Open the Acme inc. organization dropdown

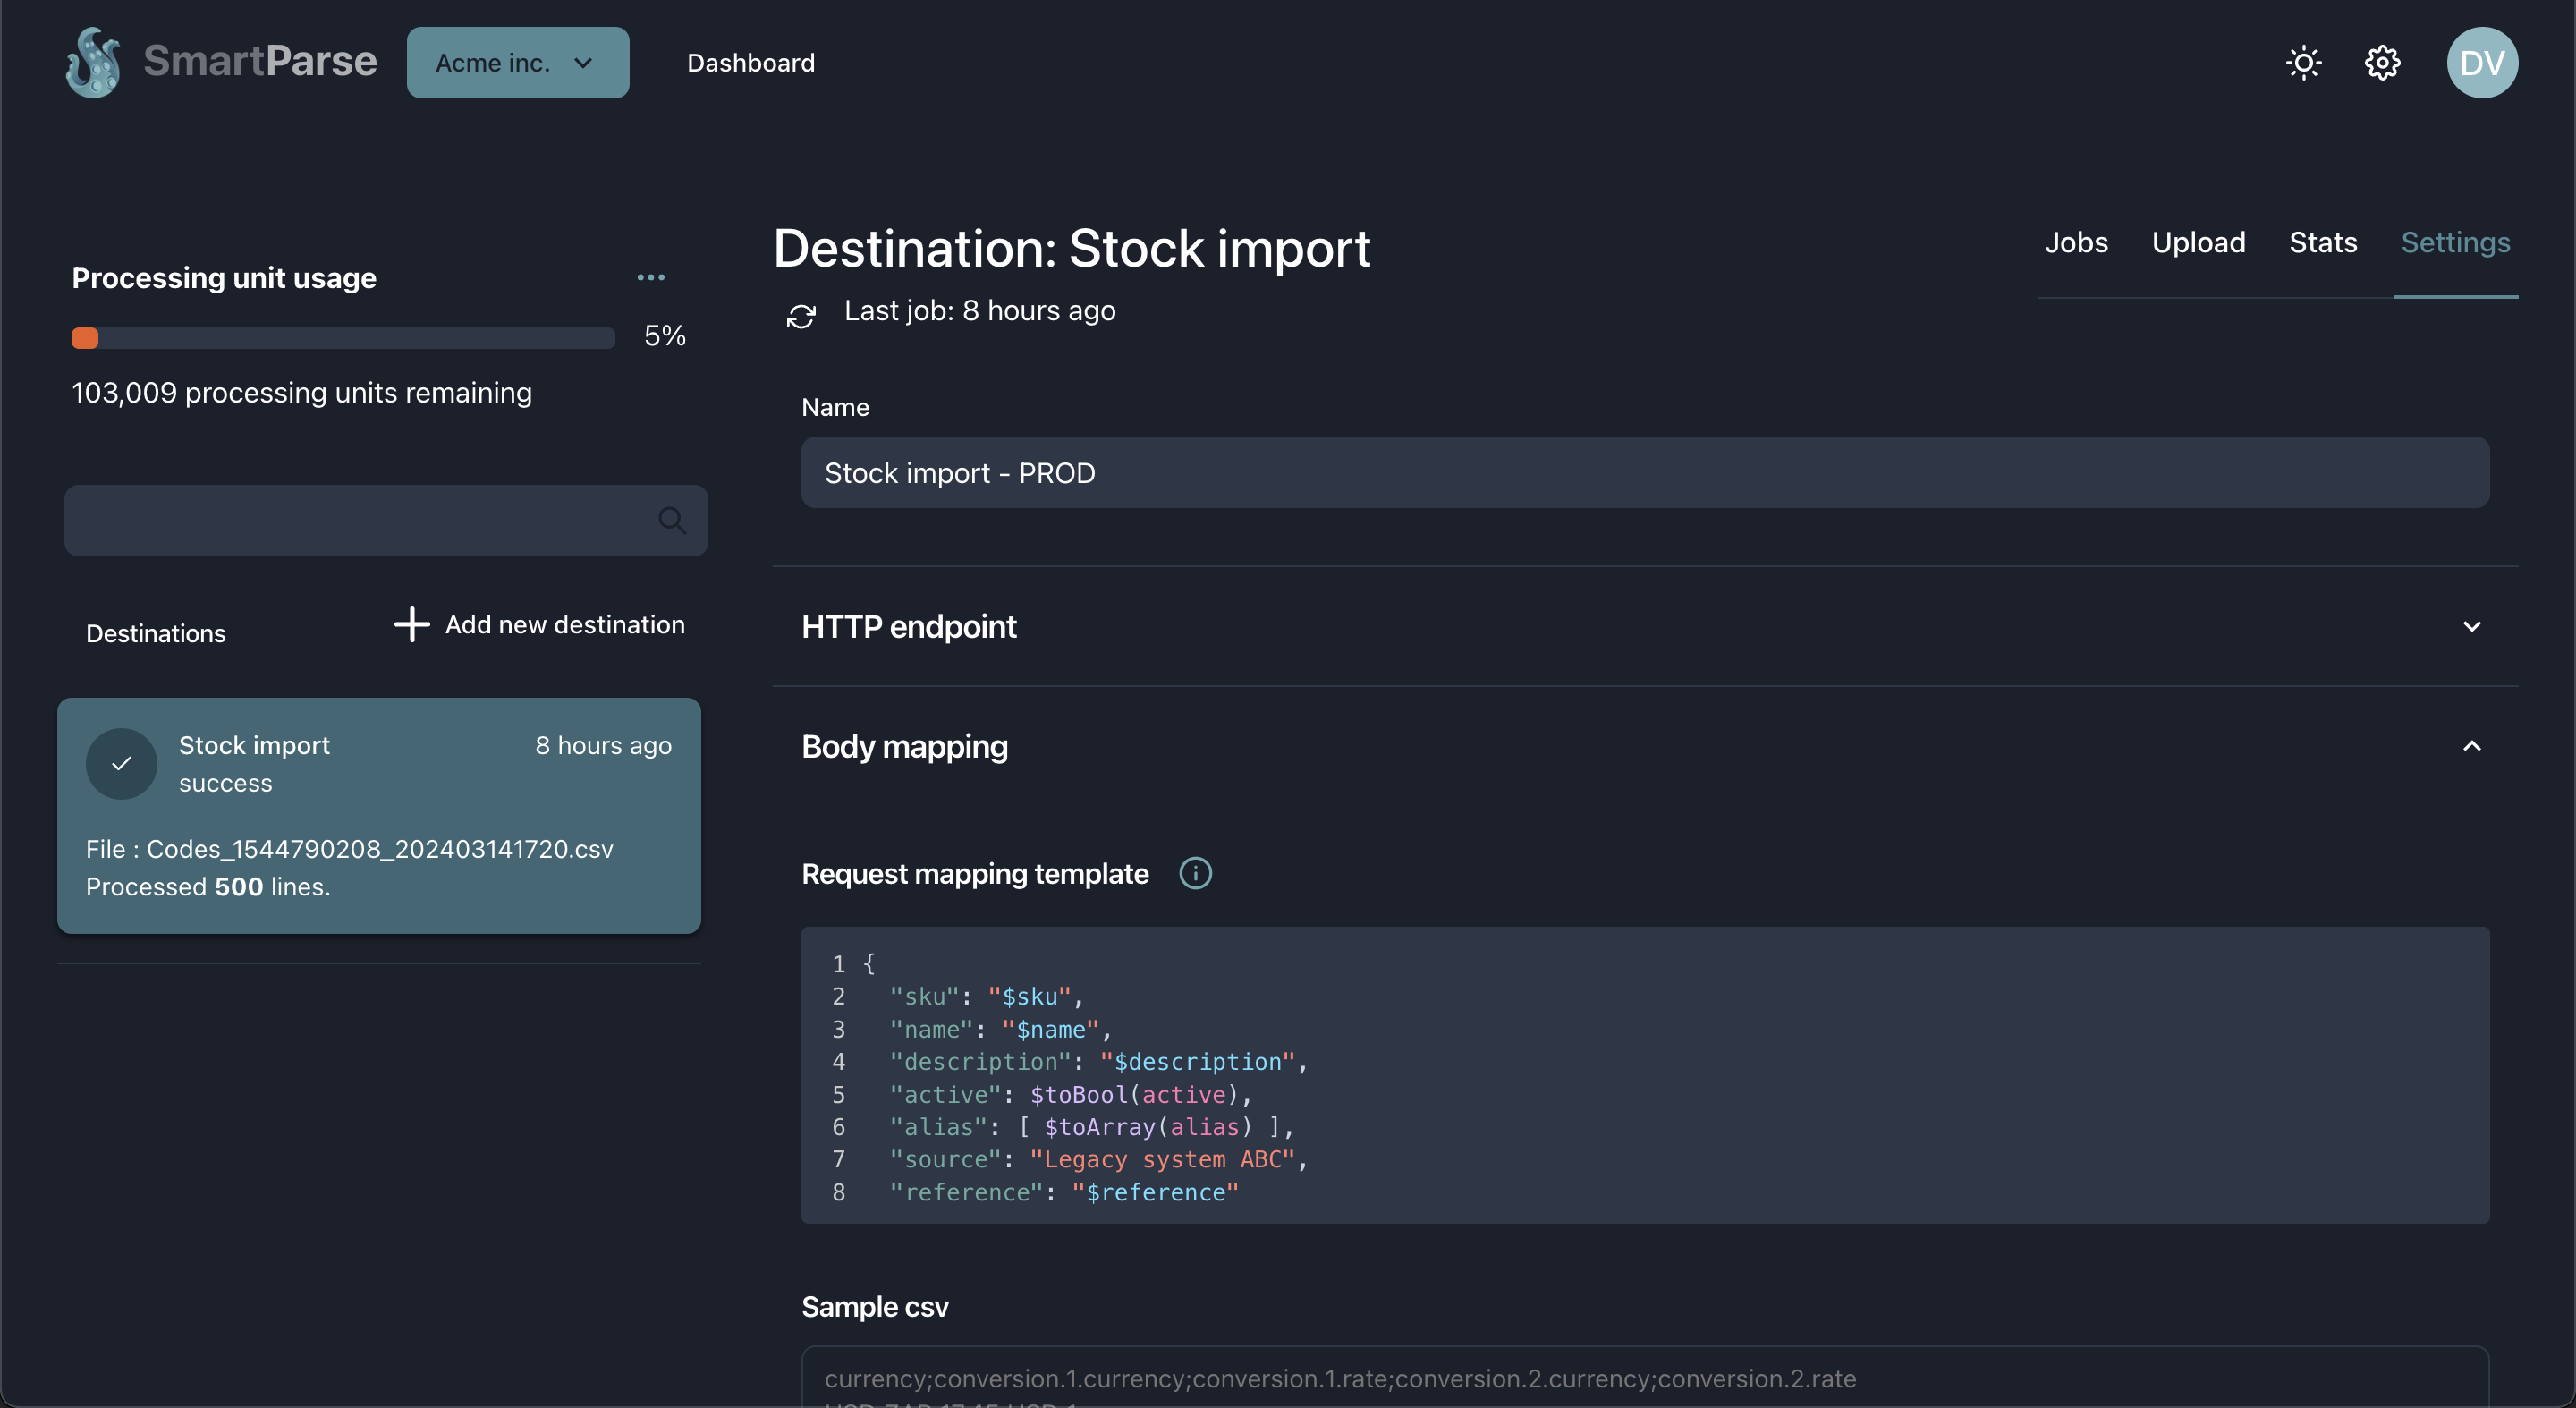coord(517,63)
